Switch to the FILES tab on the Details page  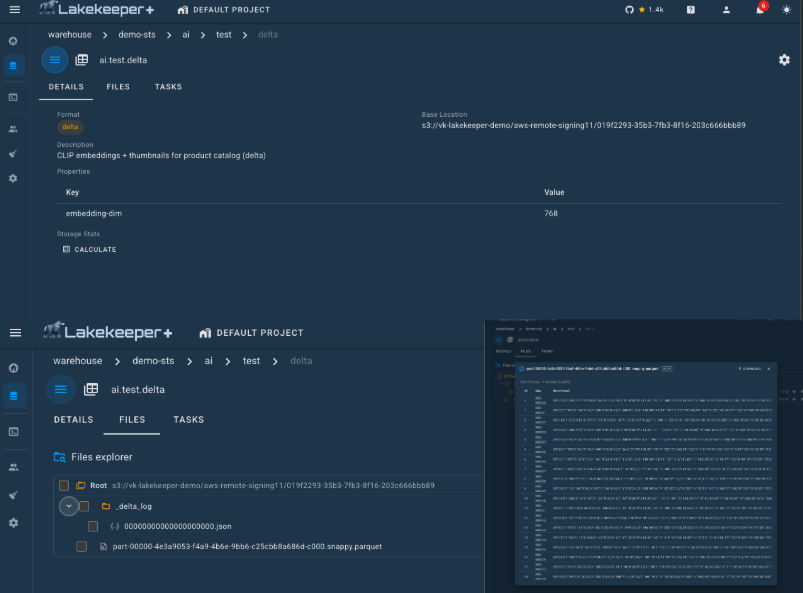pos(118,87)
